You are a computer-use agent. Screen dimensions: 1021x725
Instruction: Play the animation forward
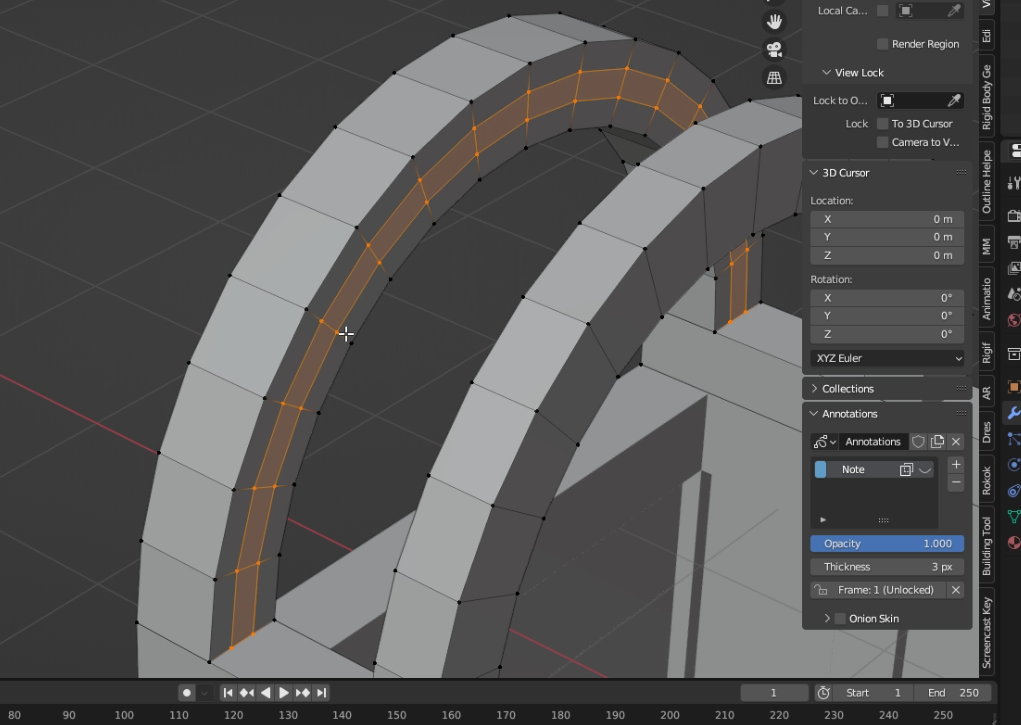point(284,692)
